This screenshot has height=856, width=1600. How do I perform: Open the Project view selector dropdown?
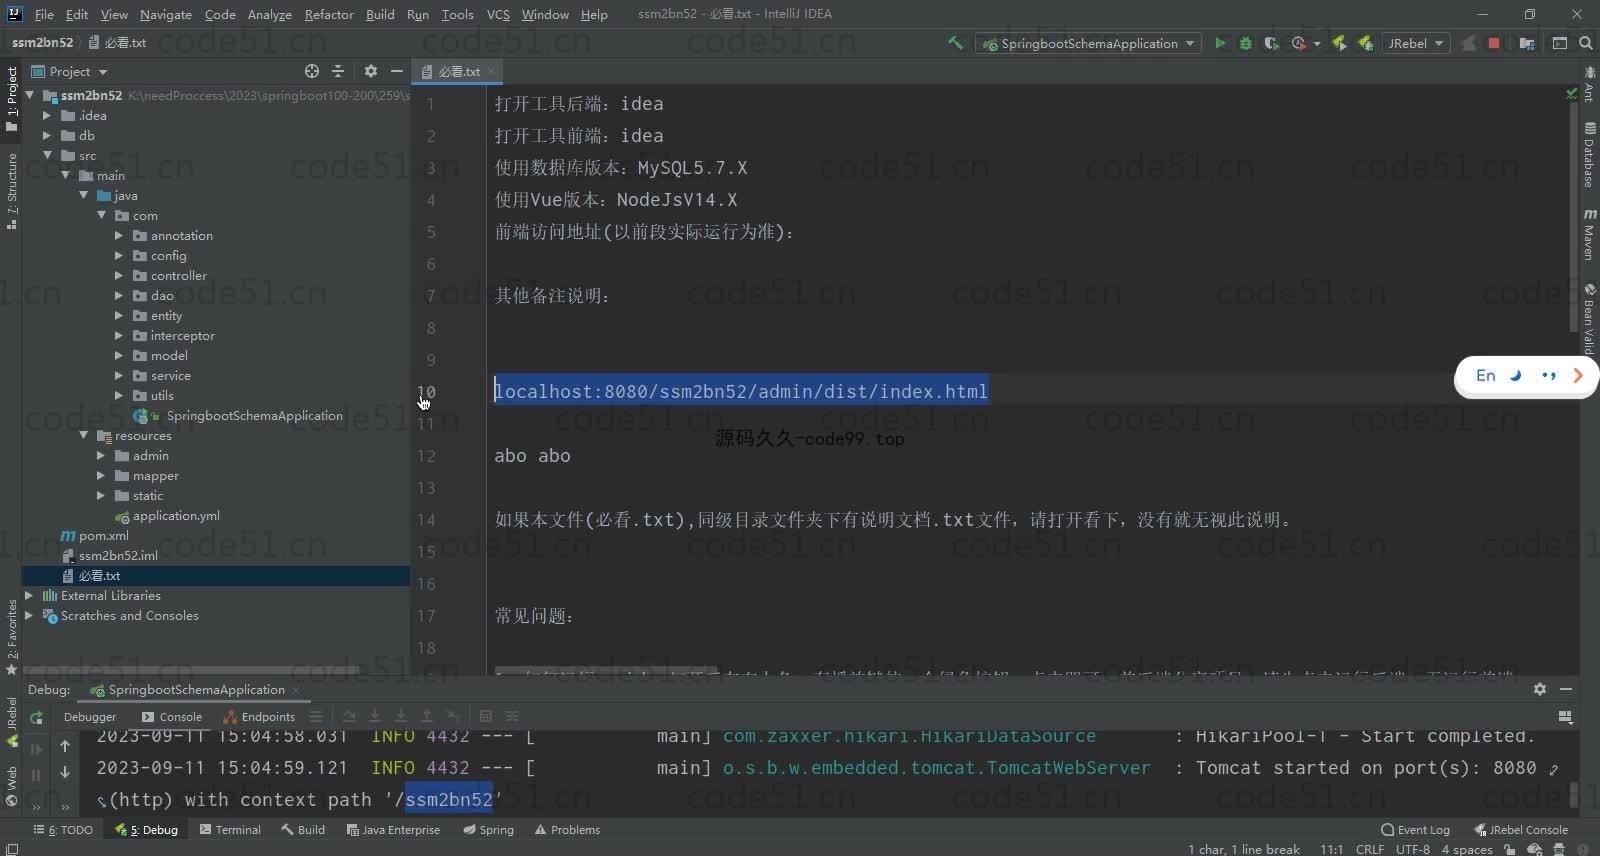[x=69, y=71]
